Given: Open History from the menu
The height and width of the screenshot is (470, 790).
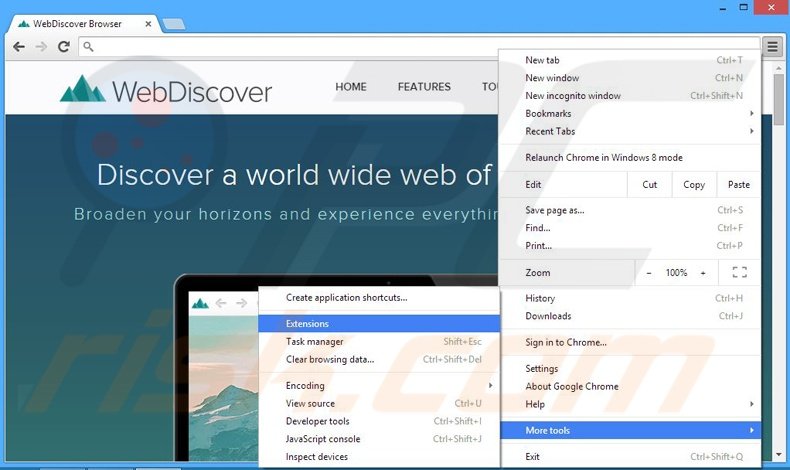Looking at the screenshot, I should (x=630, y=298).
